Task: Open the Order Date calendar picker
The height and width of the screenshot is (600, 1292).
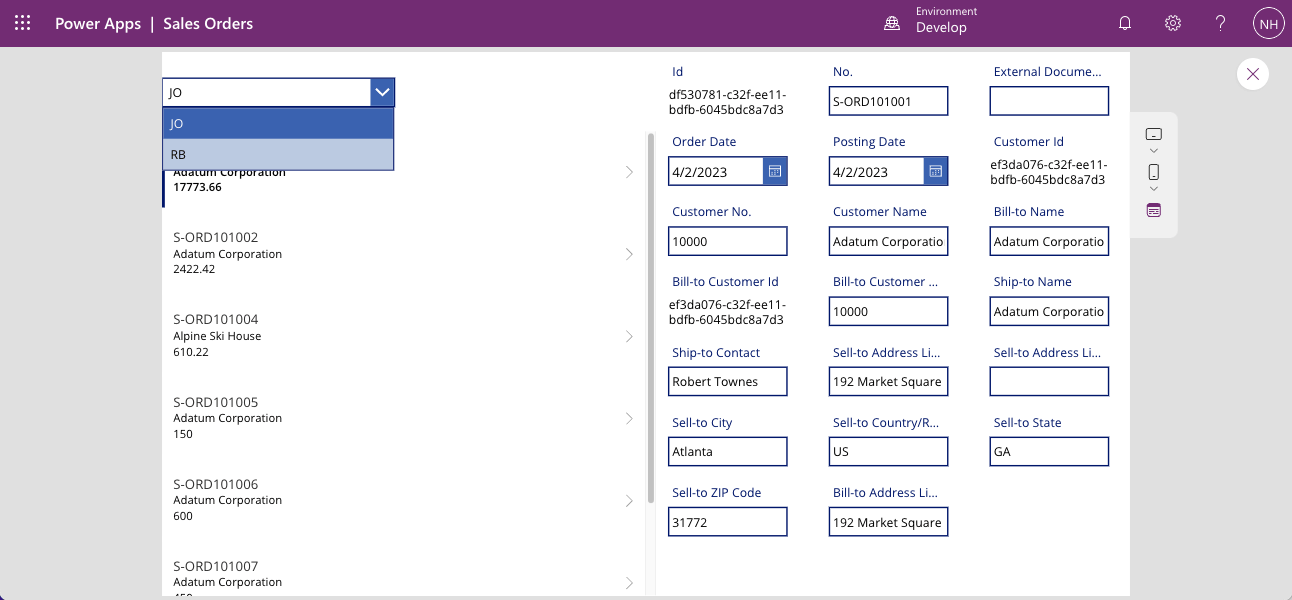Action: (775, 171)
